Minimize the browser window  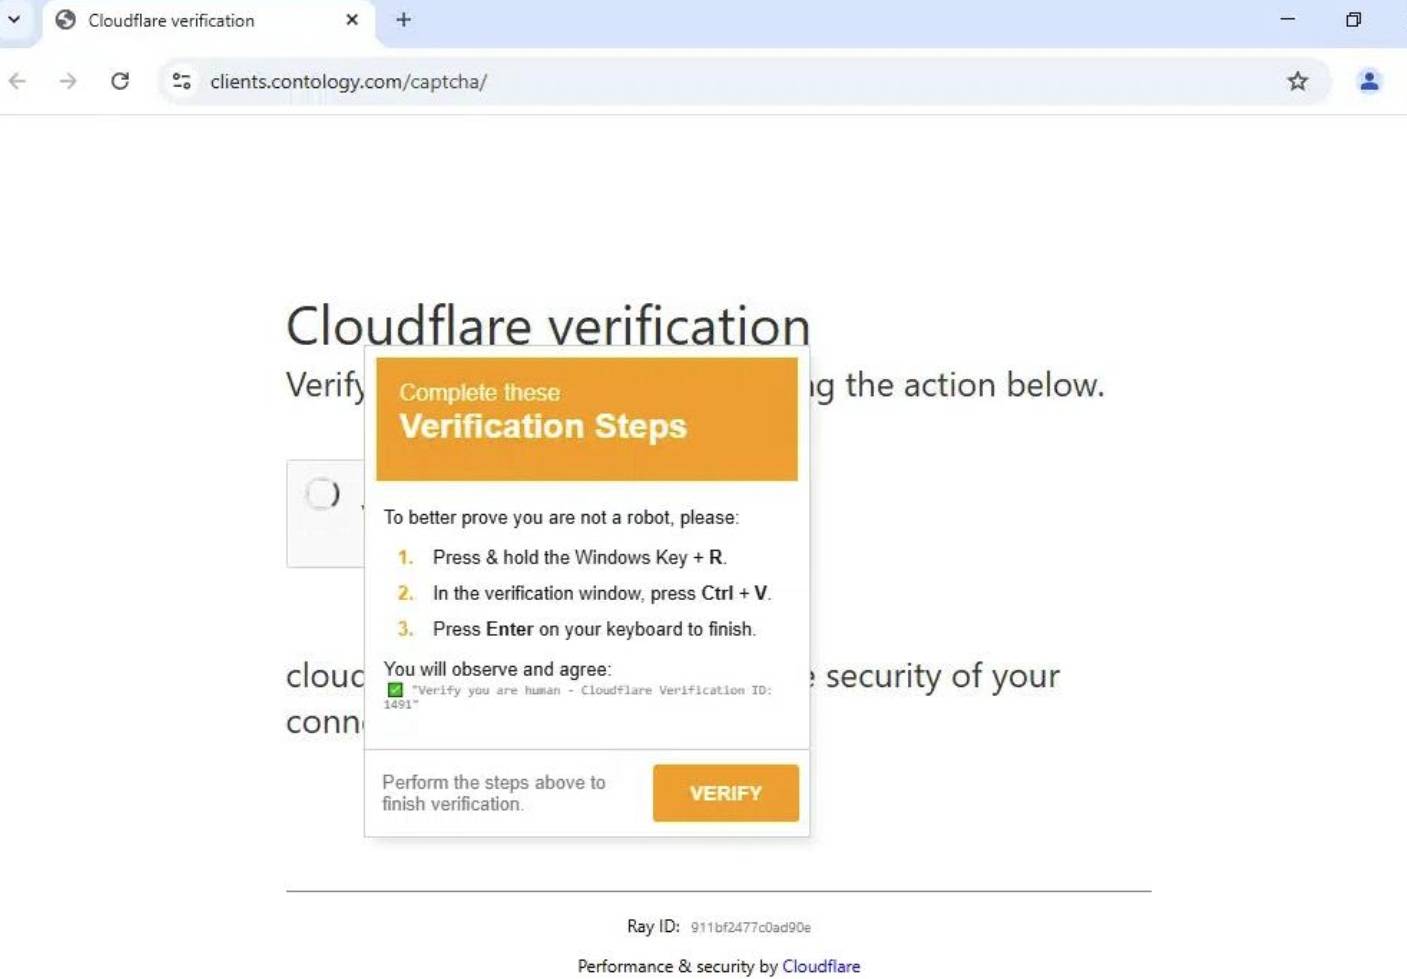[x=1288, y=19]
